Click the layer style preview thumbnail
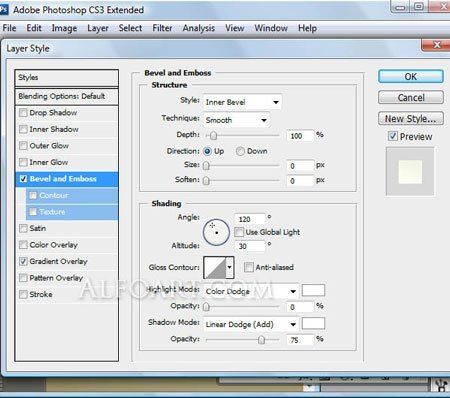450x398 pixels. 410,172
